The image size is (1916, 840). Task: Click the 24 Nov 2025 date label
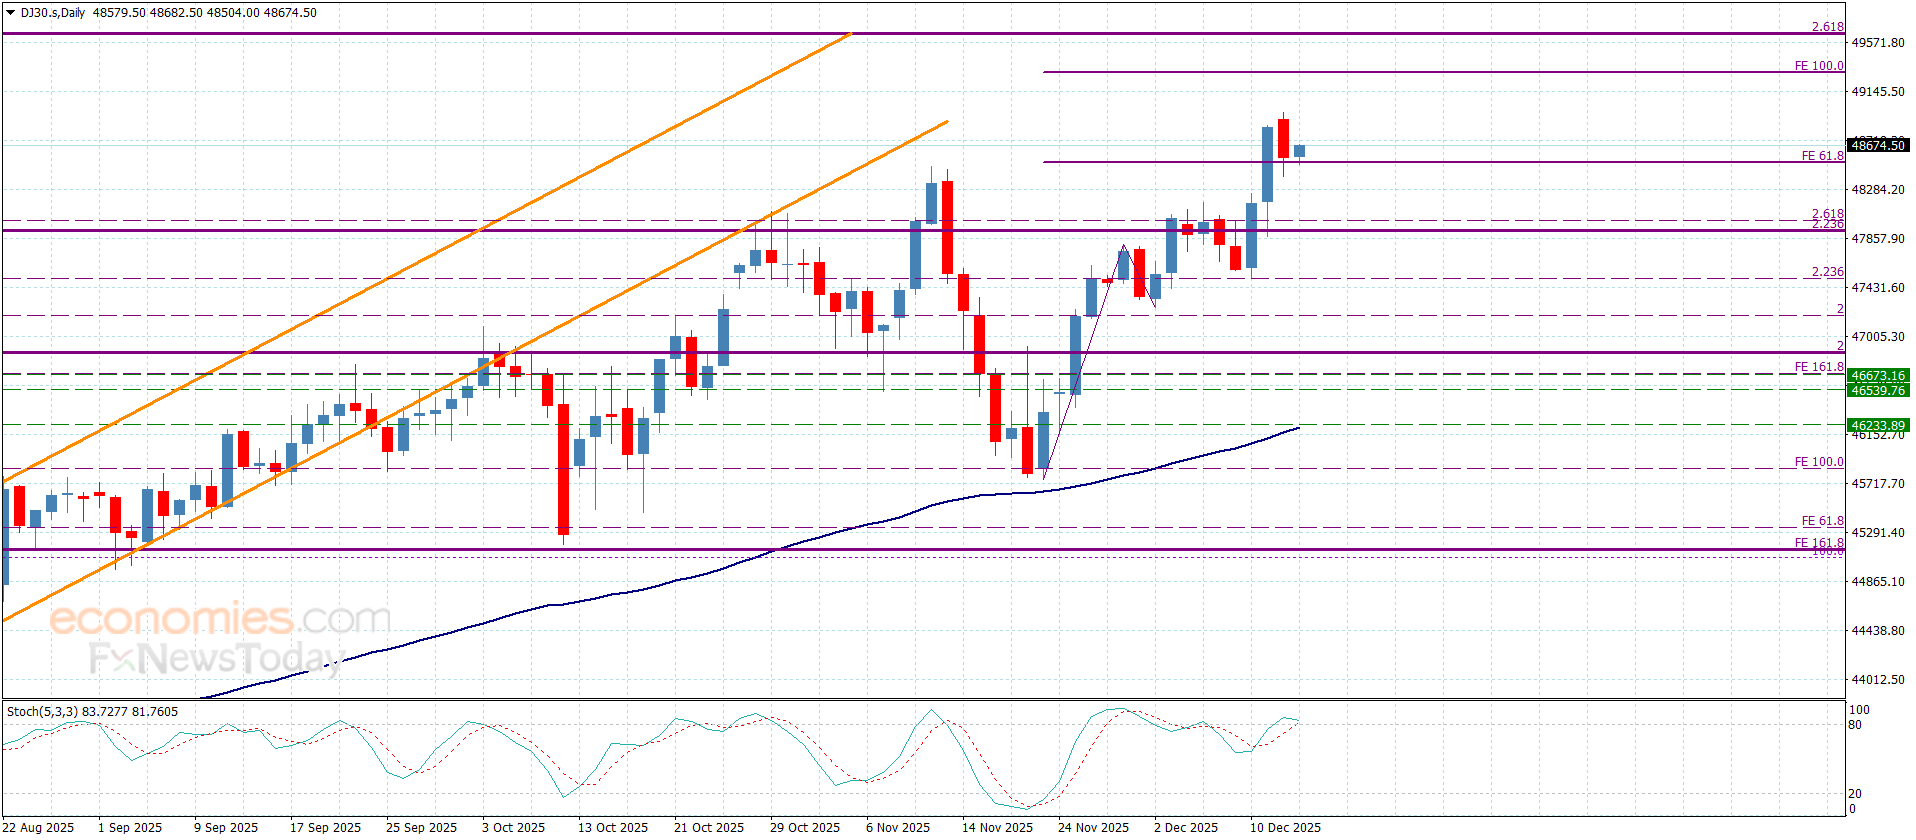pyautogui.click(x=1094, y=827)
